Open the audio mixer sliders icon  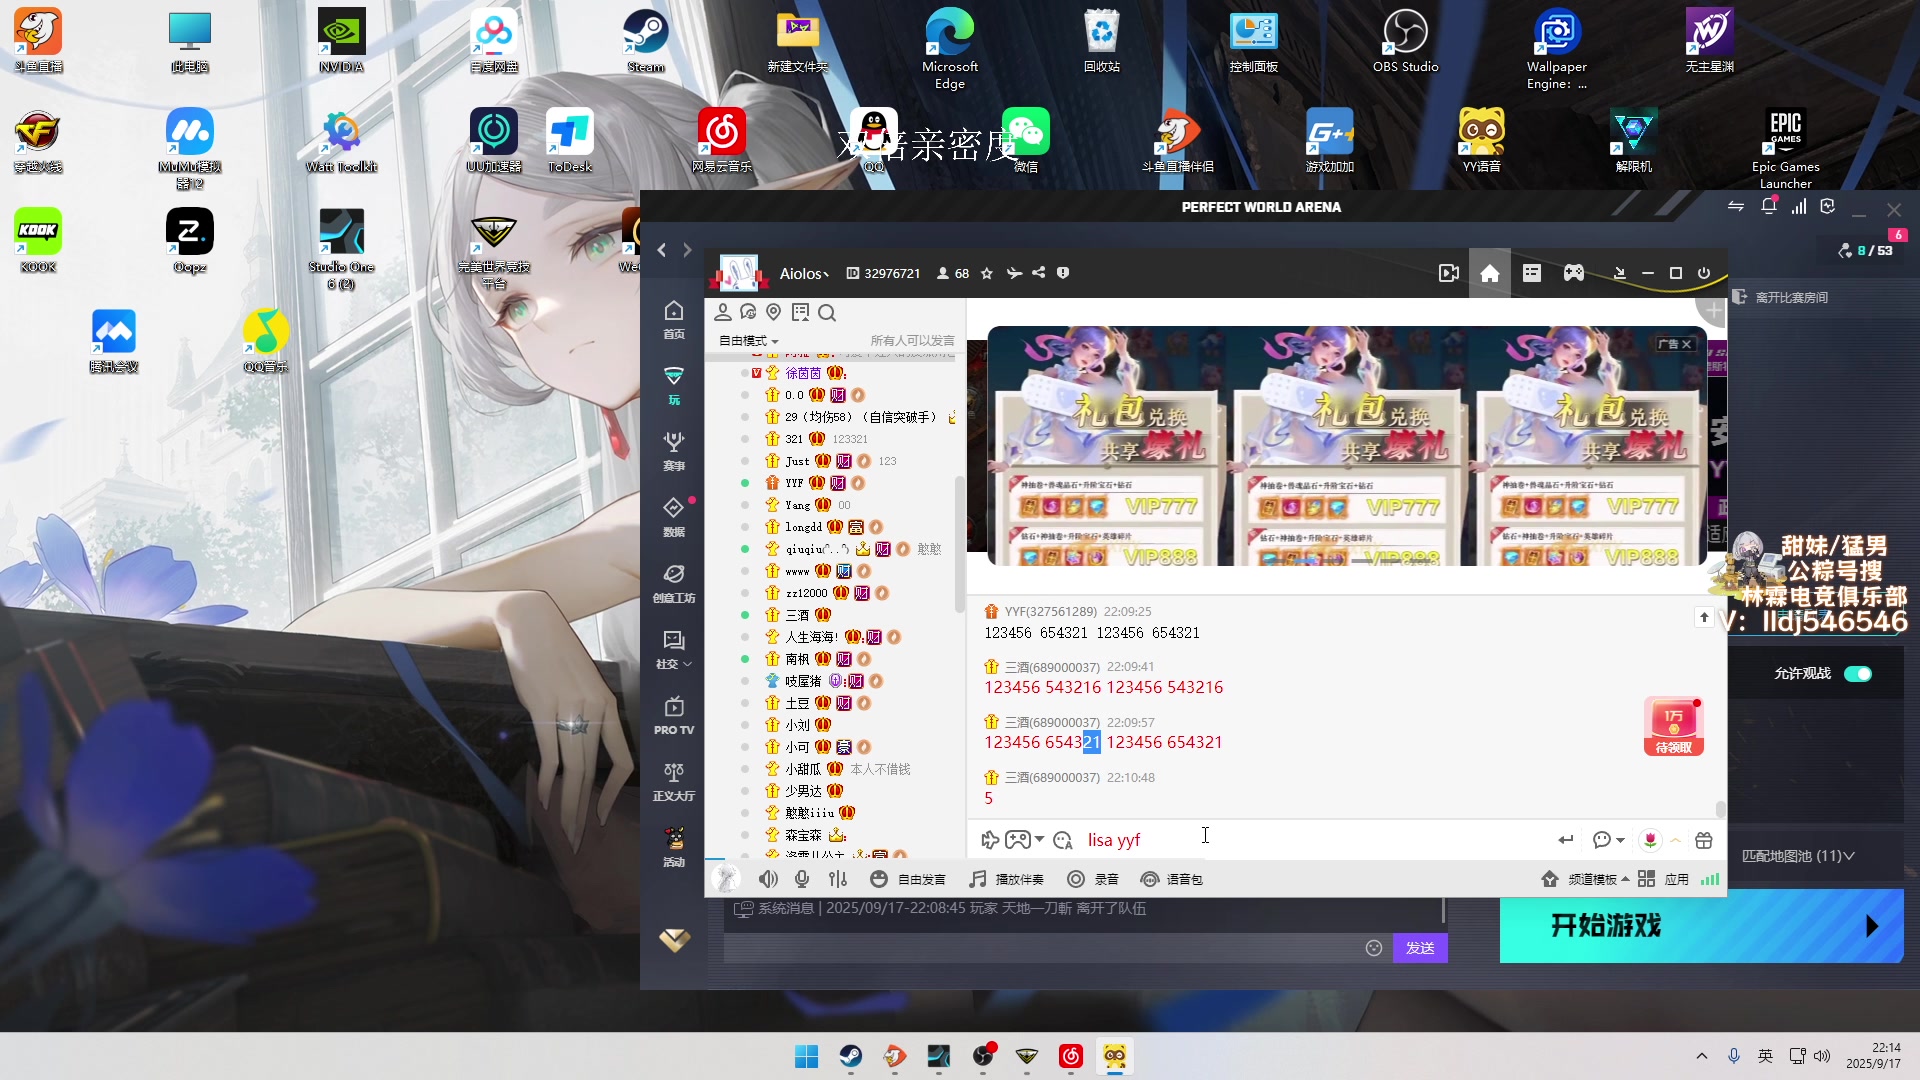click(x=838, y=879)
